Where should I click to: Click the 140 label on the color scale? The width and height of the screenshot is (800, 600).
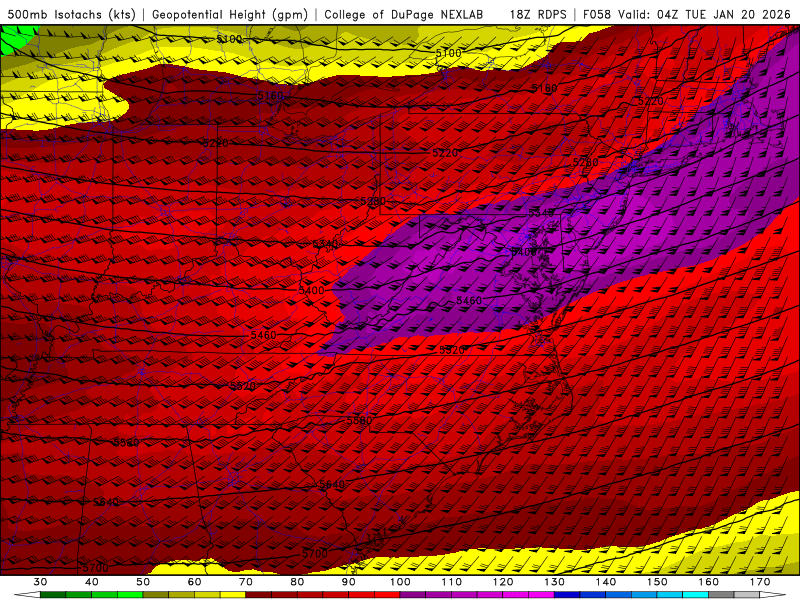click(x=606, y=582)
